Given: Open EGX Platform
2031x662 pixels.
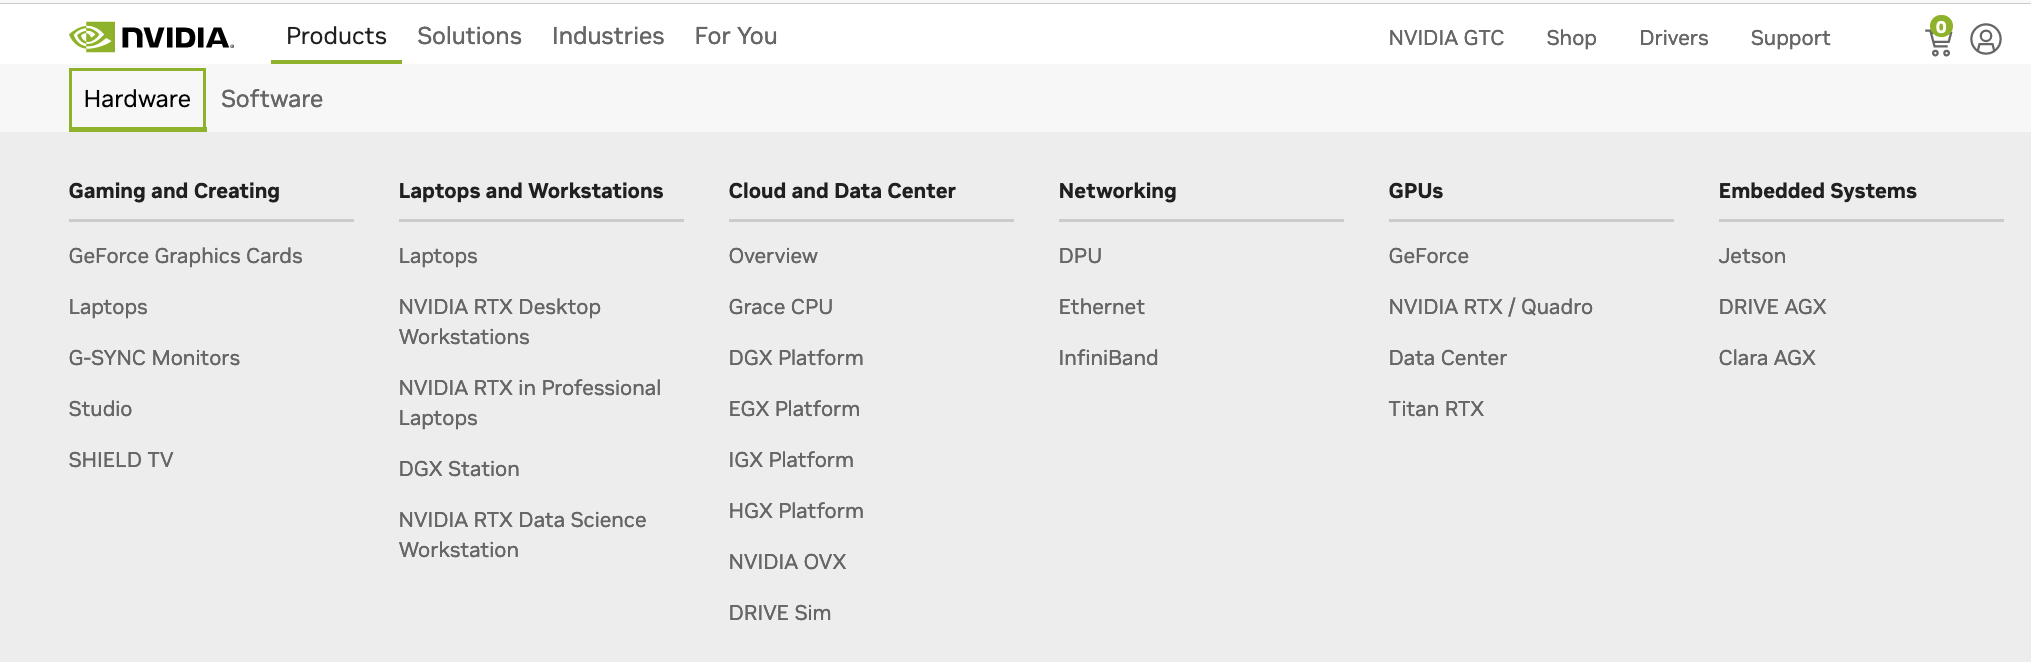Looking at the screenshot, I should coord(794,409).
